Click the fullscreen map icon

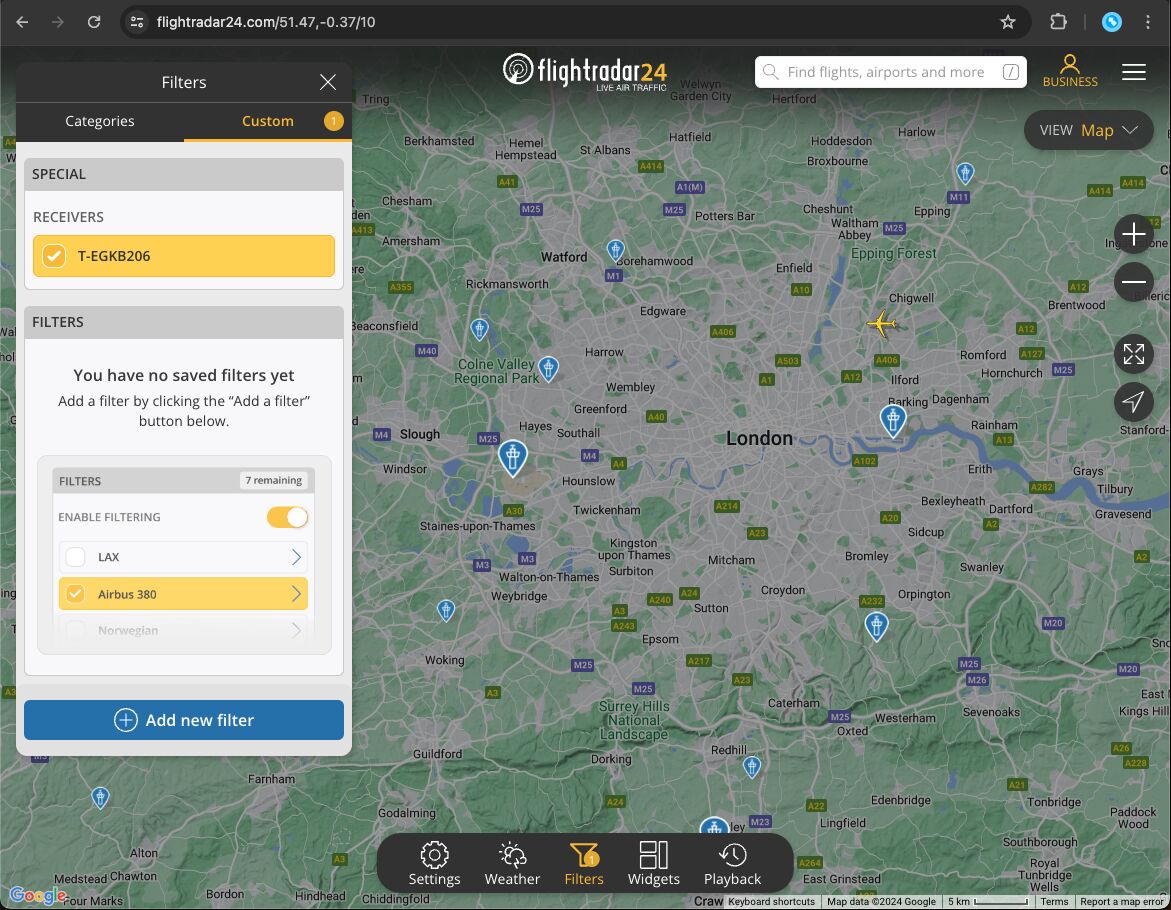click(1133, 354)
